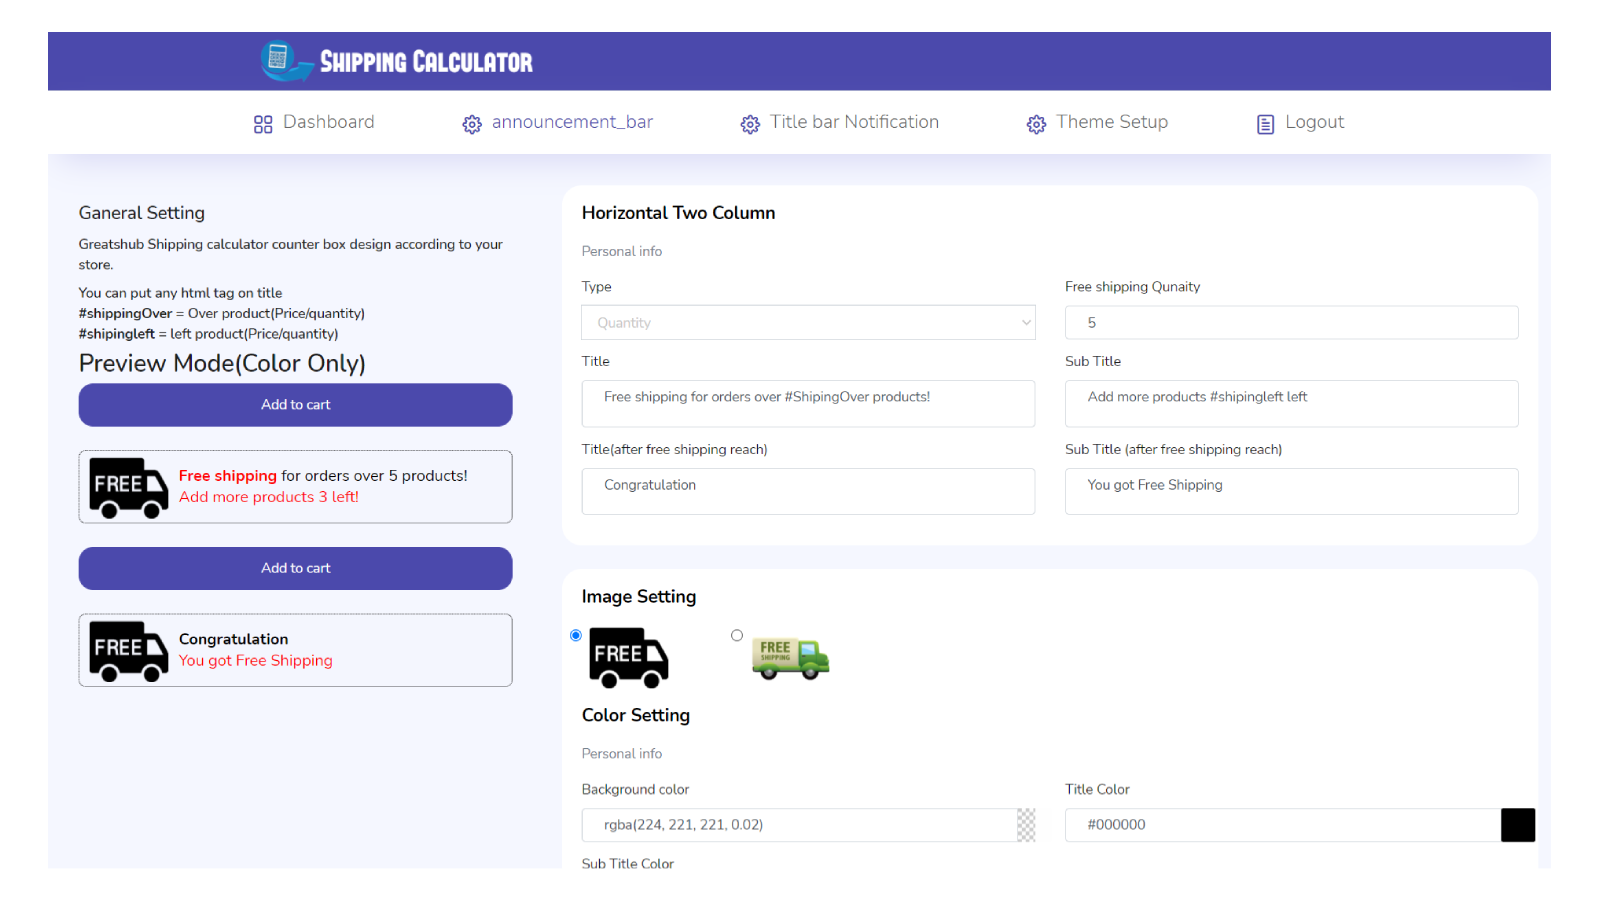Click the black Title Color swatch

1518,825
